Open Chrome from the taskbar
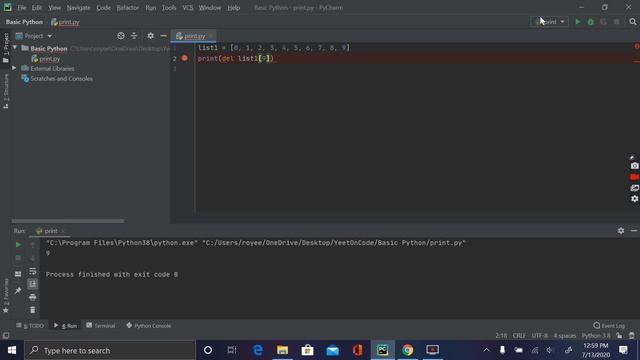 [x=407, y=350]
